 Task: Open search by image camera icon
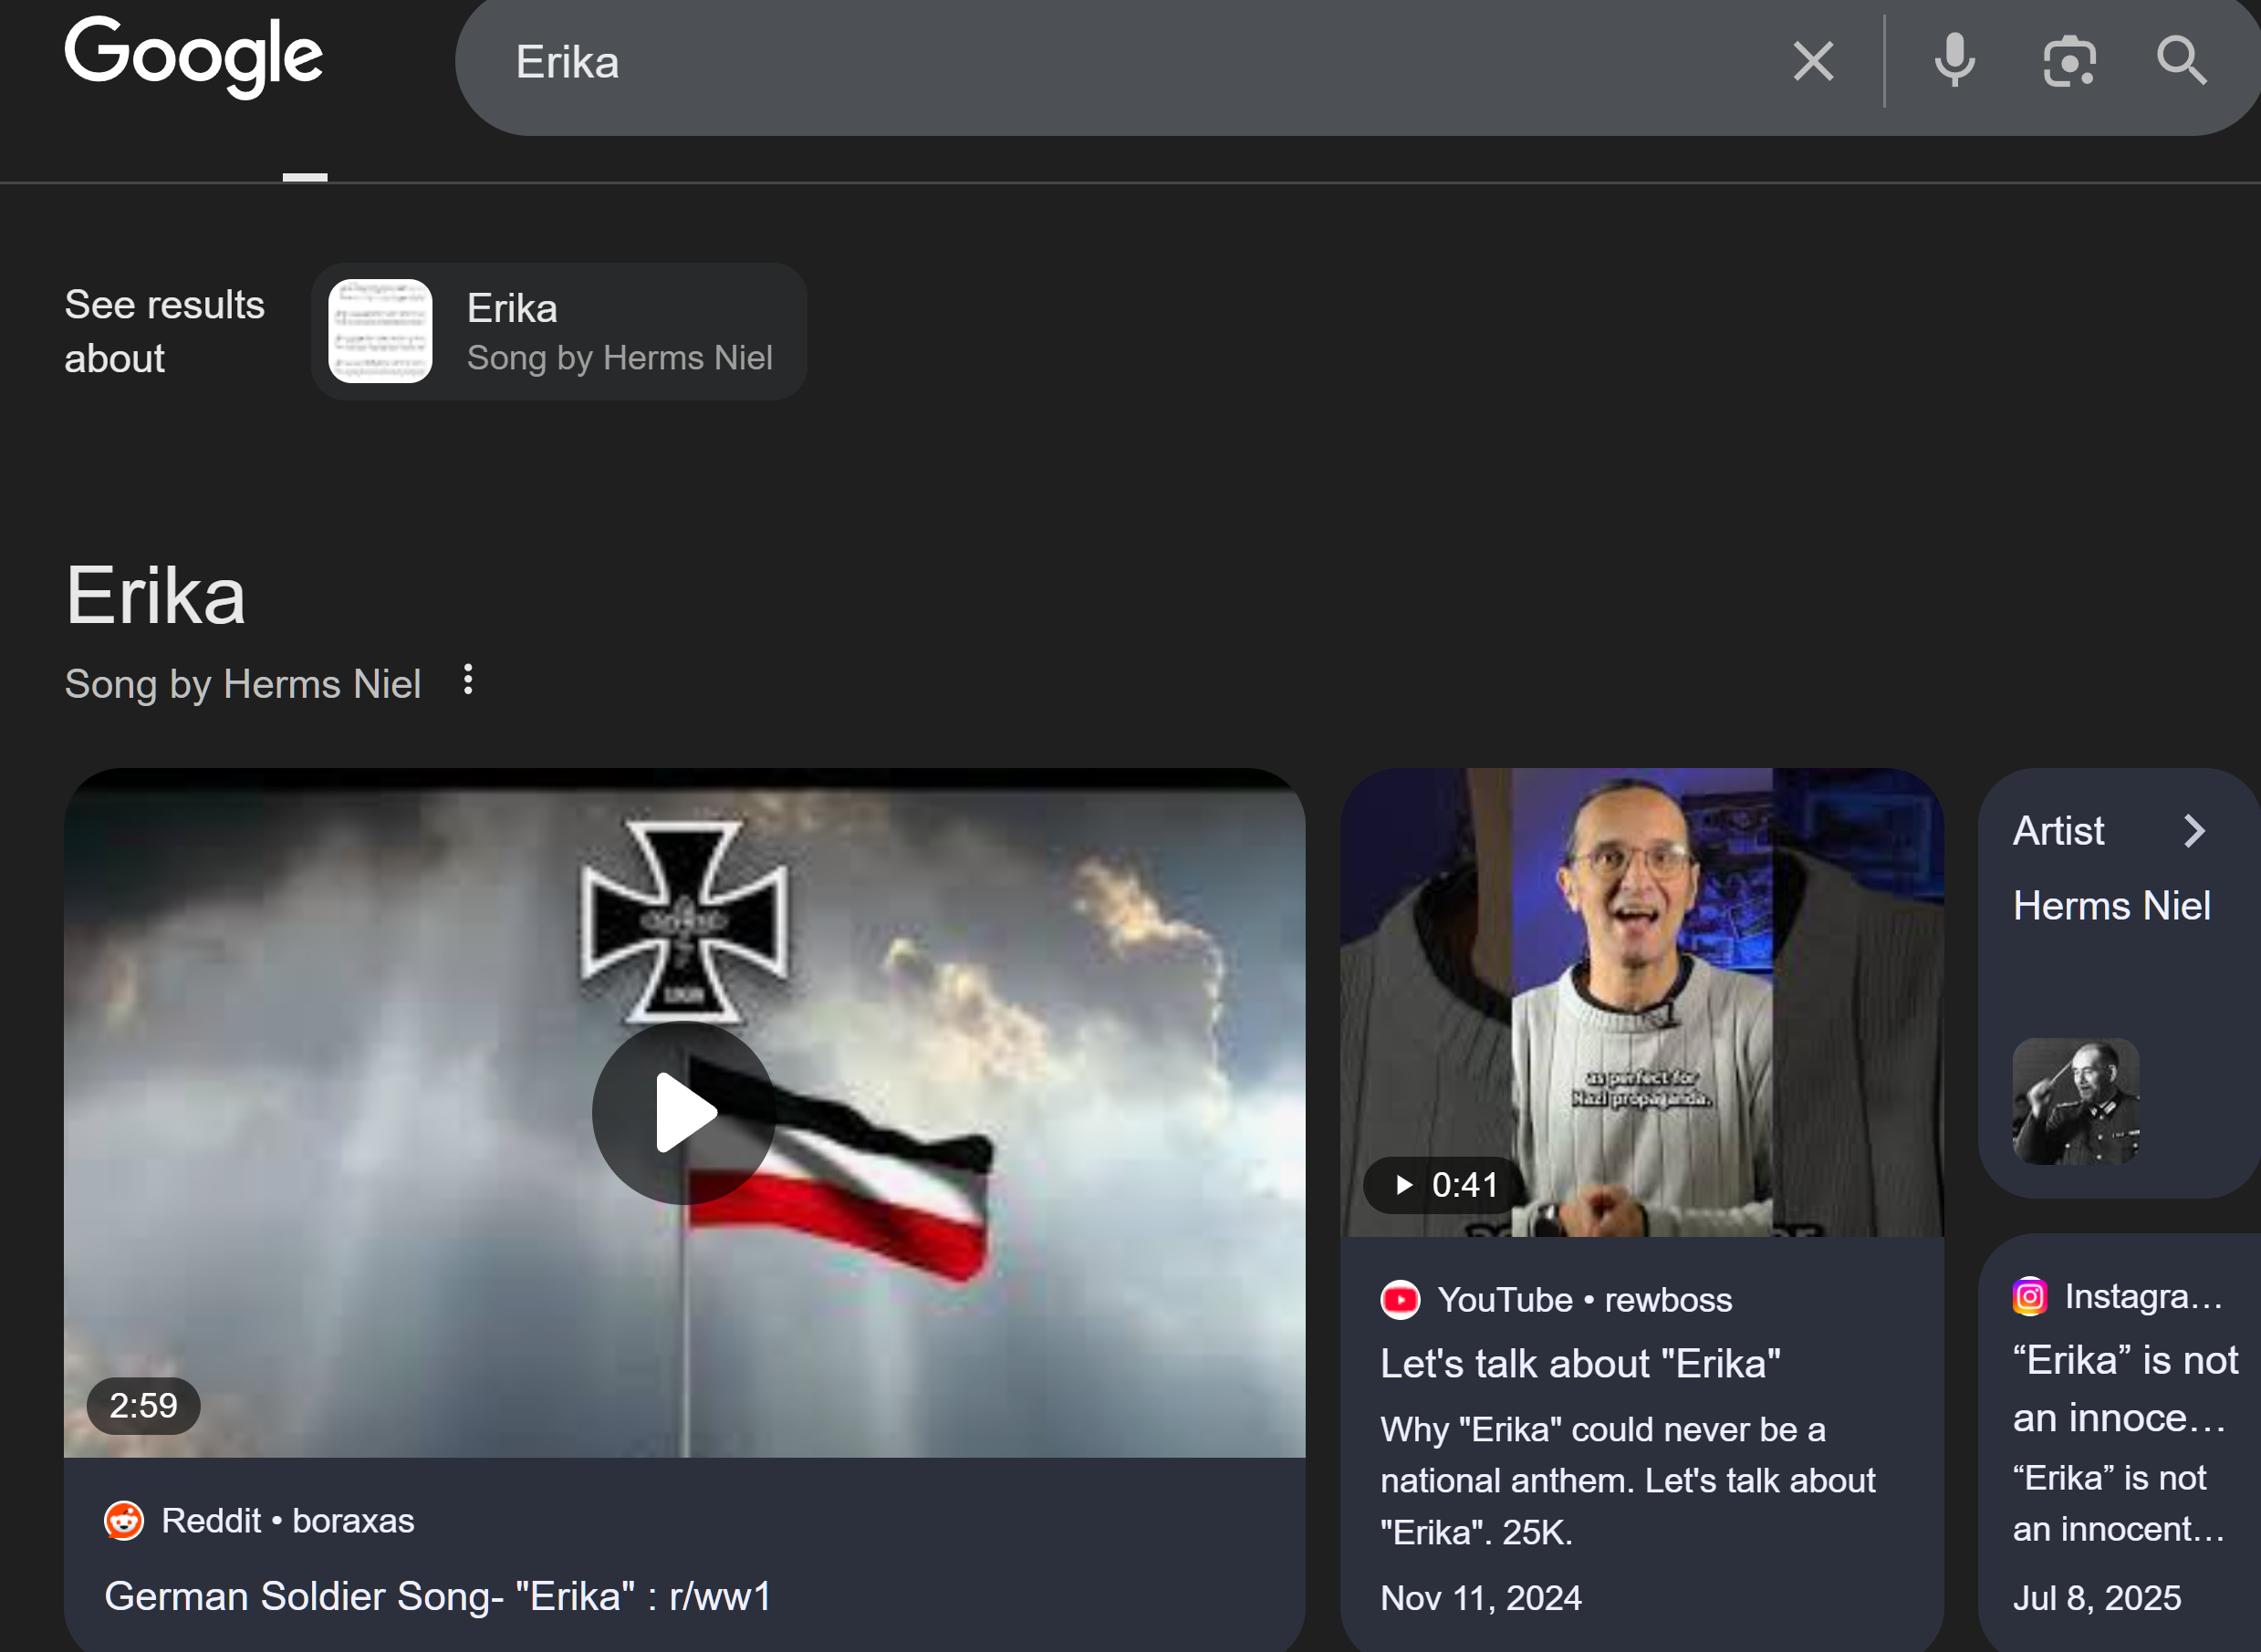click(x=2069, y=61)
